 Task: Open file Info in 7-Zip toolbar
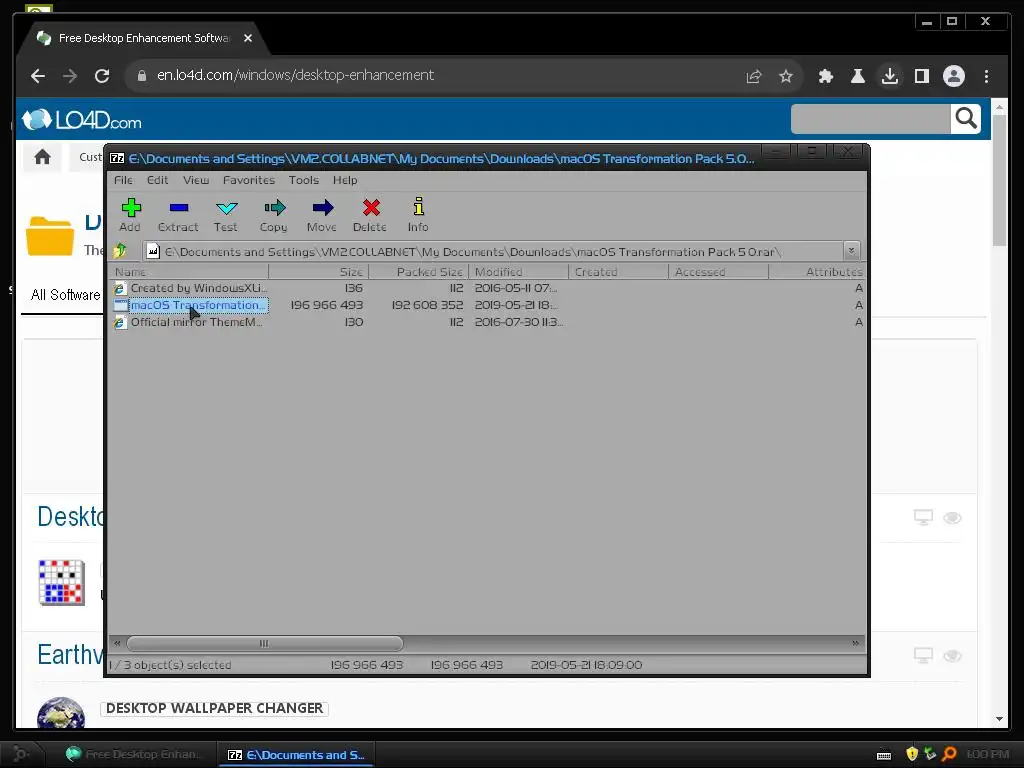pyautogui.click(x=418, y=215)
